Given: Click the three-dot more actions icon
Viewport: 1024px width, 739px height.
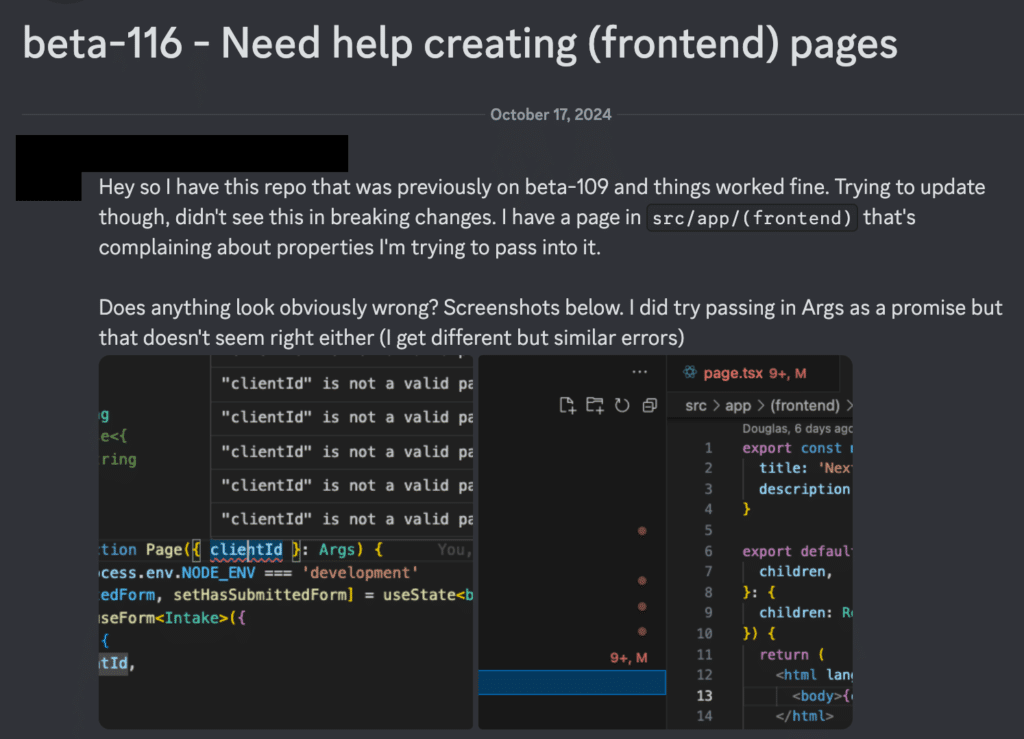Looking at the screenshot, I should [640, 372].
